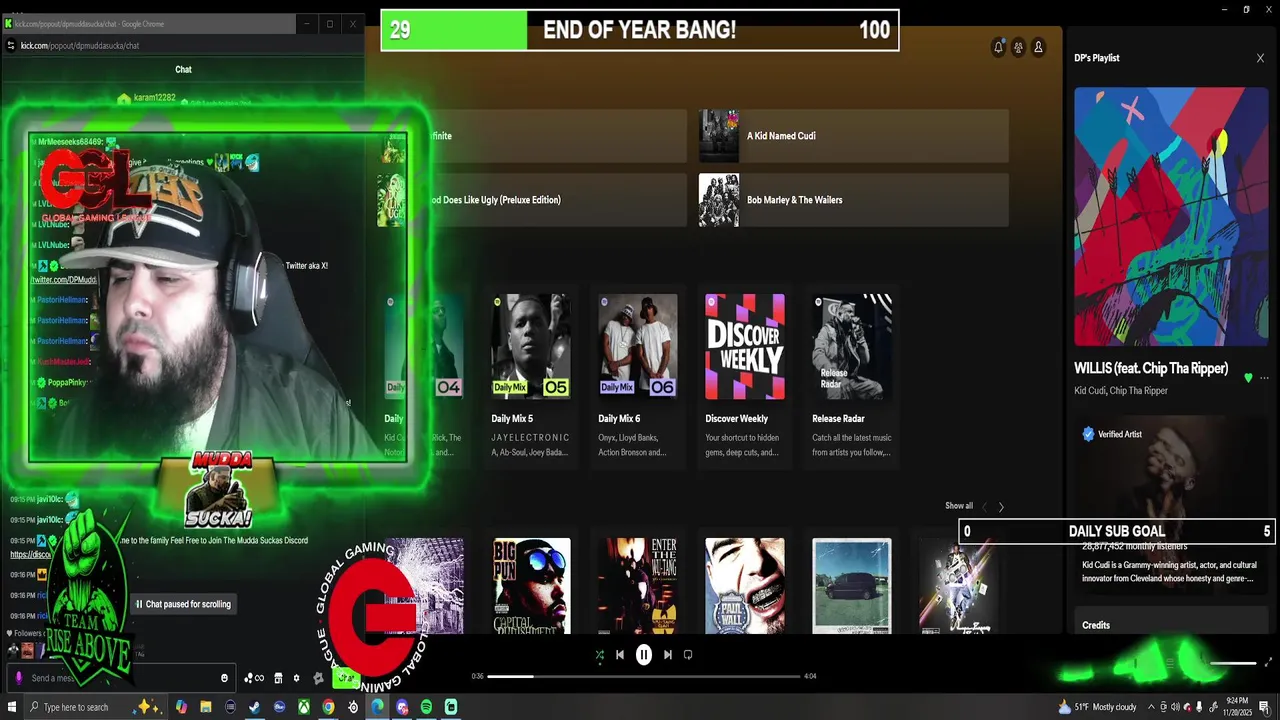Viewport: 1280px width, 720px height.
Task: Open Release Radar playlist card
Action: [852, 377]
